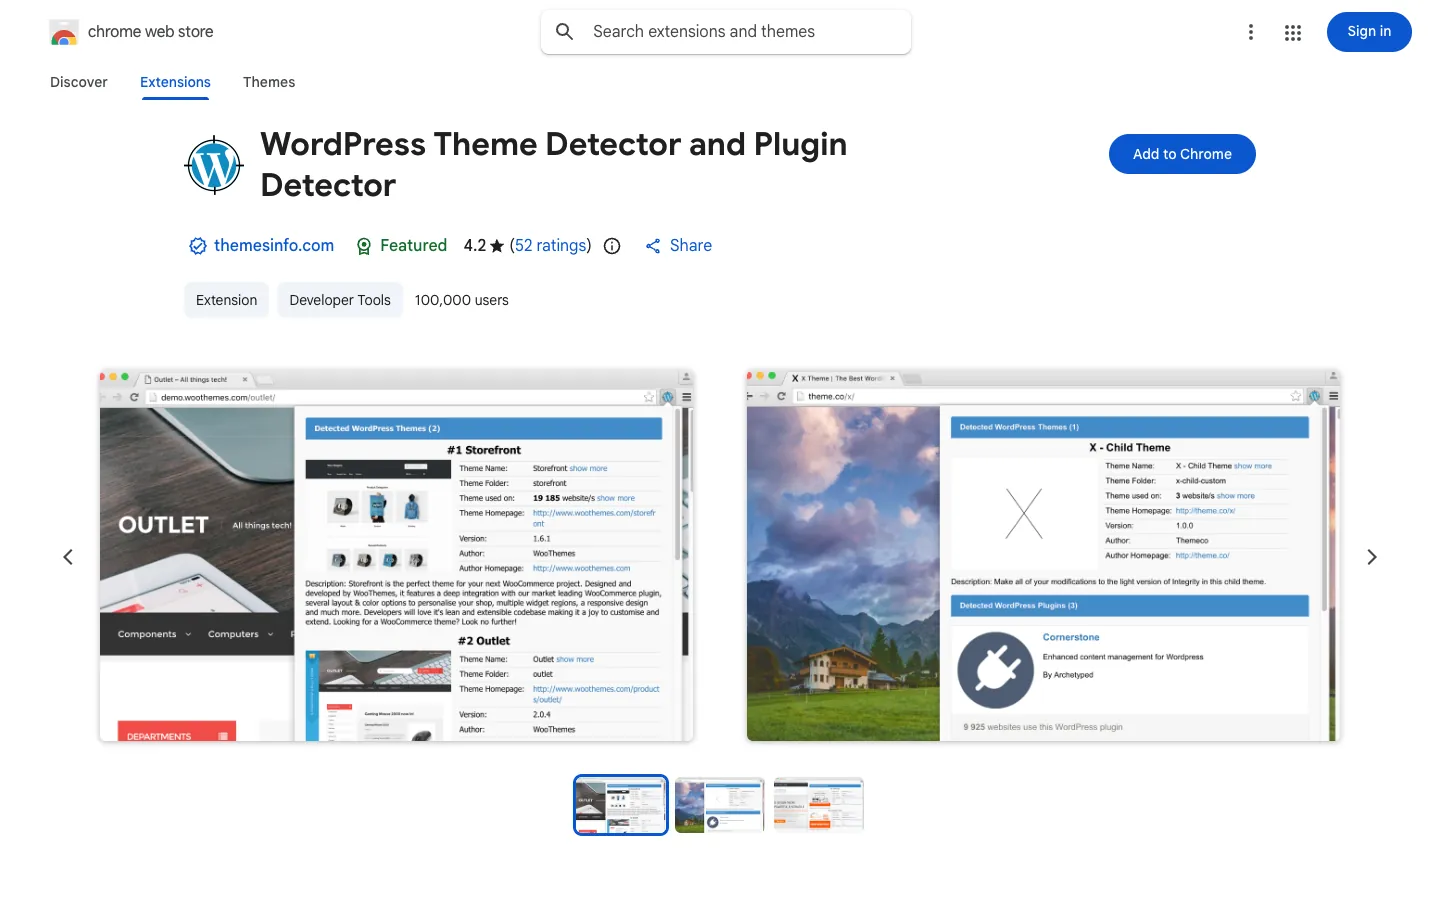Open the Storefront theme screenshot
The height and width of the screenshot is (900, 1440).
396,555
